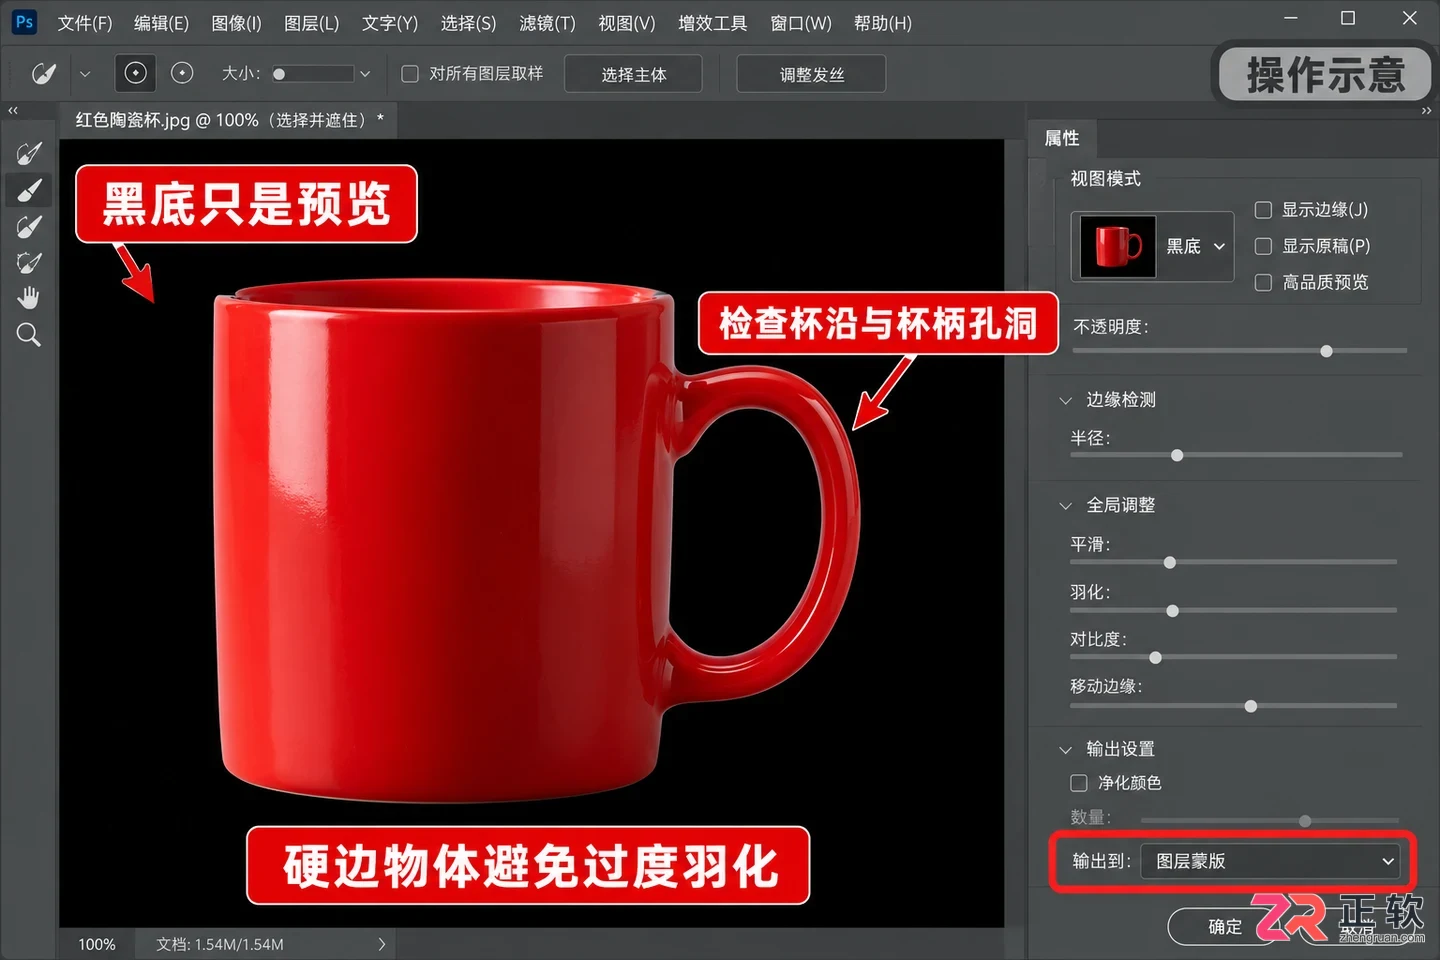Select the Quick Selection tool atop the left toolbar
The width and height of the screenshot is (1440, 960).
tap(29, 153)
